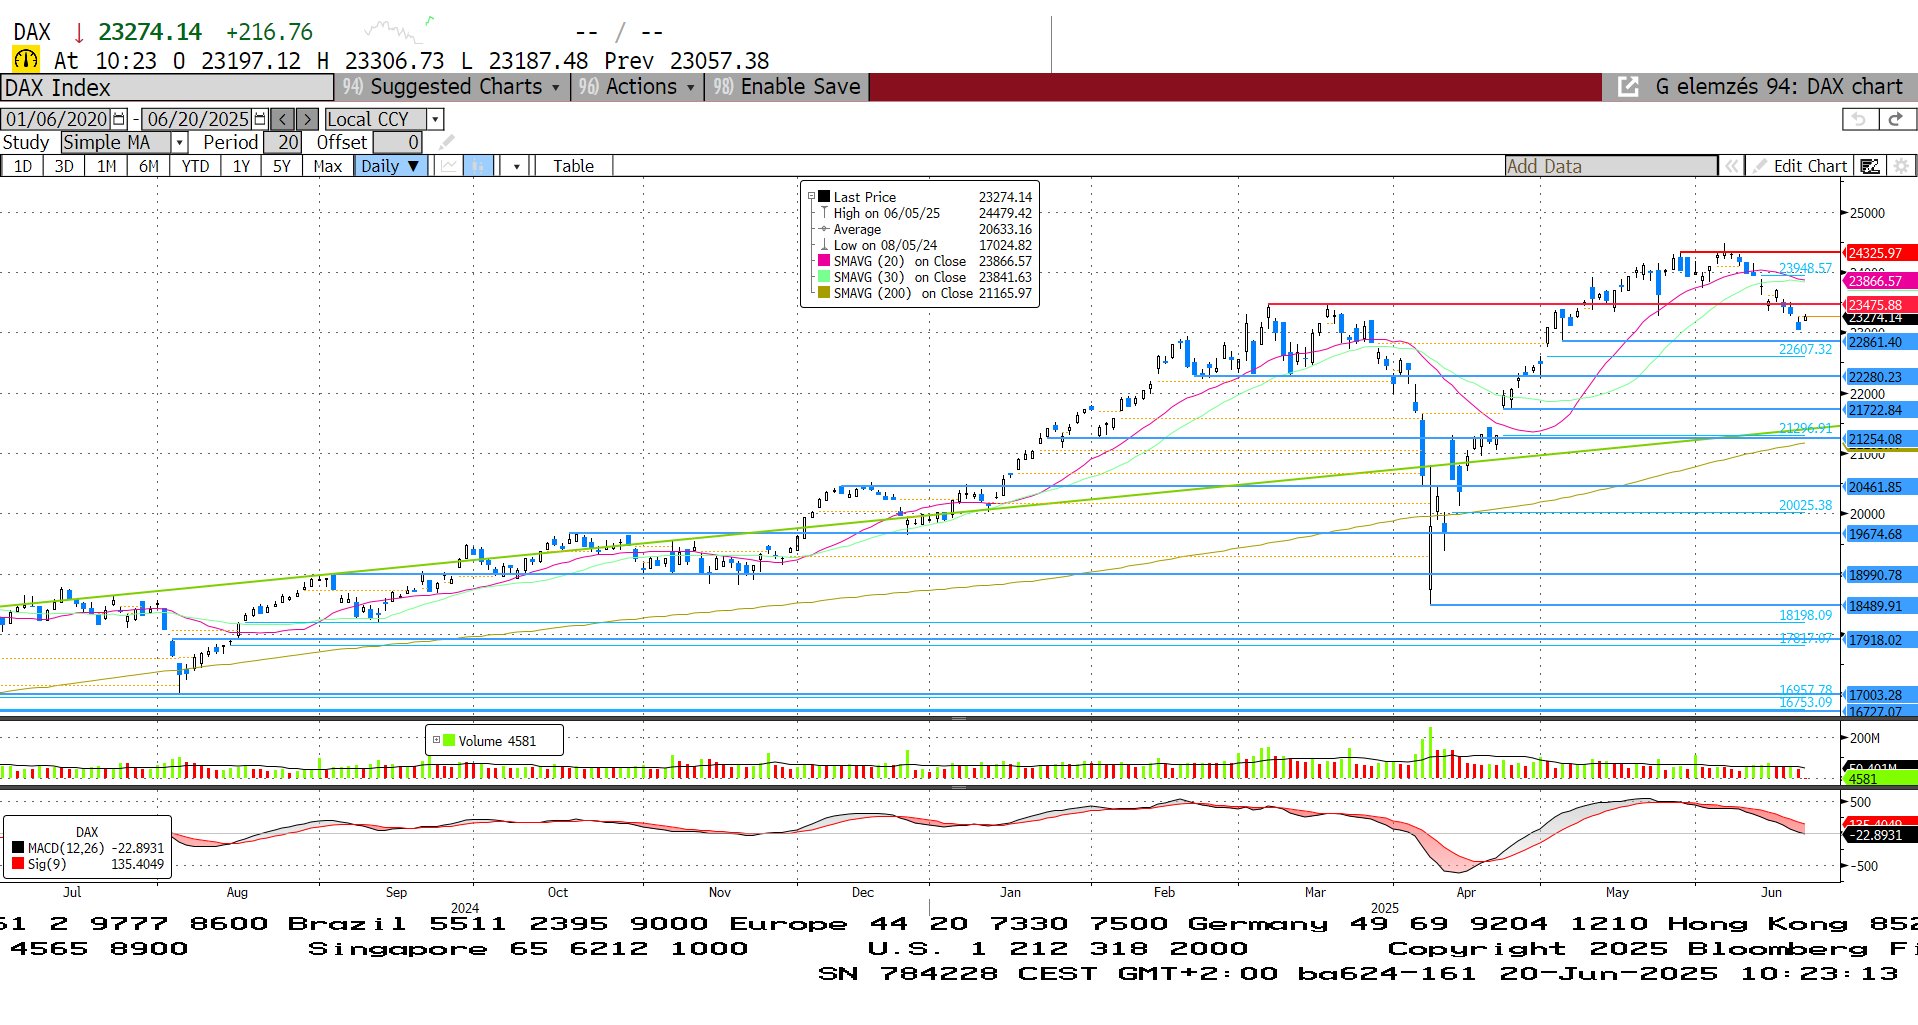
Task: Click the 19674.68 blue price label
Action: pos(1880,534)
